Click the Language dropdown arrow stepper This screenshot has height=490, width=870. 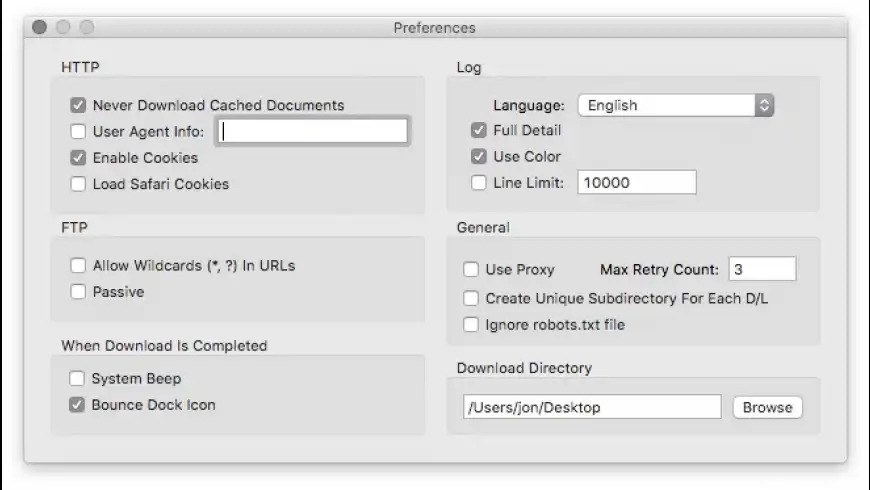pyautogui.click(x=764, y=105)
